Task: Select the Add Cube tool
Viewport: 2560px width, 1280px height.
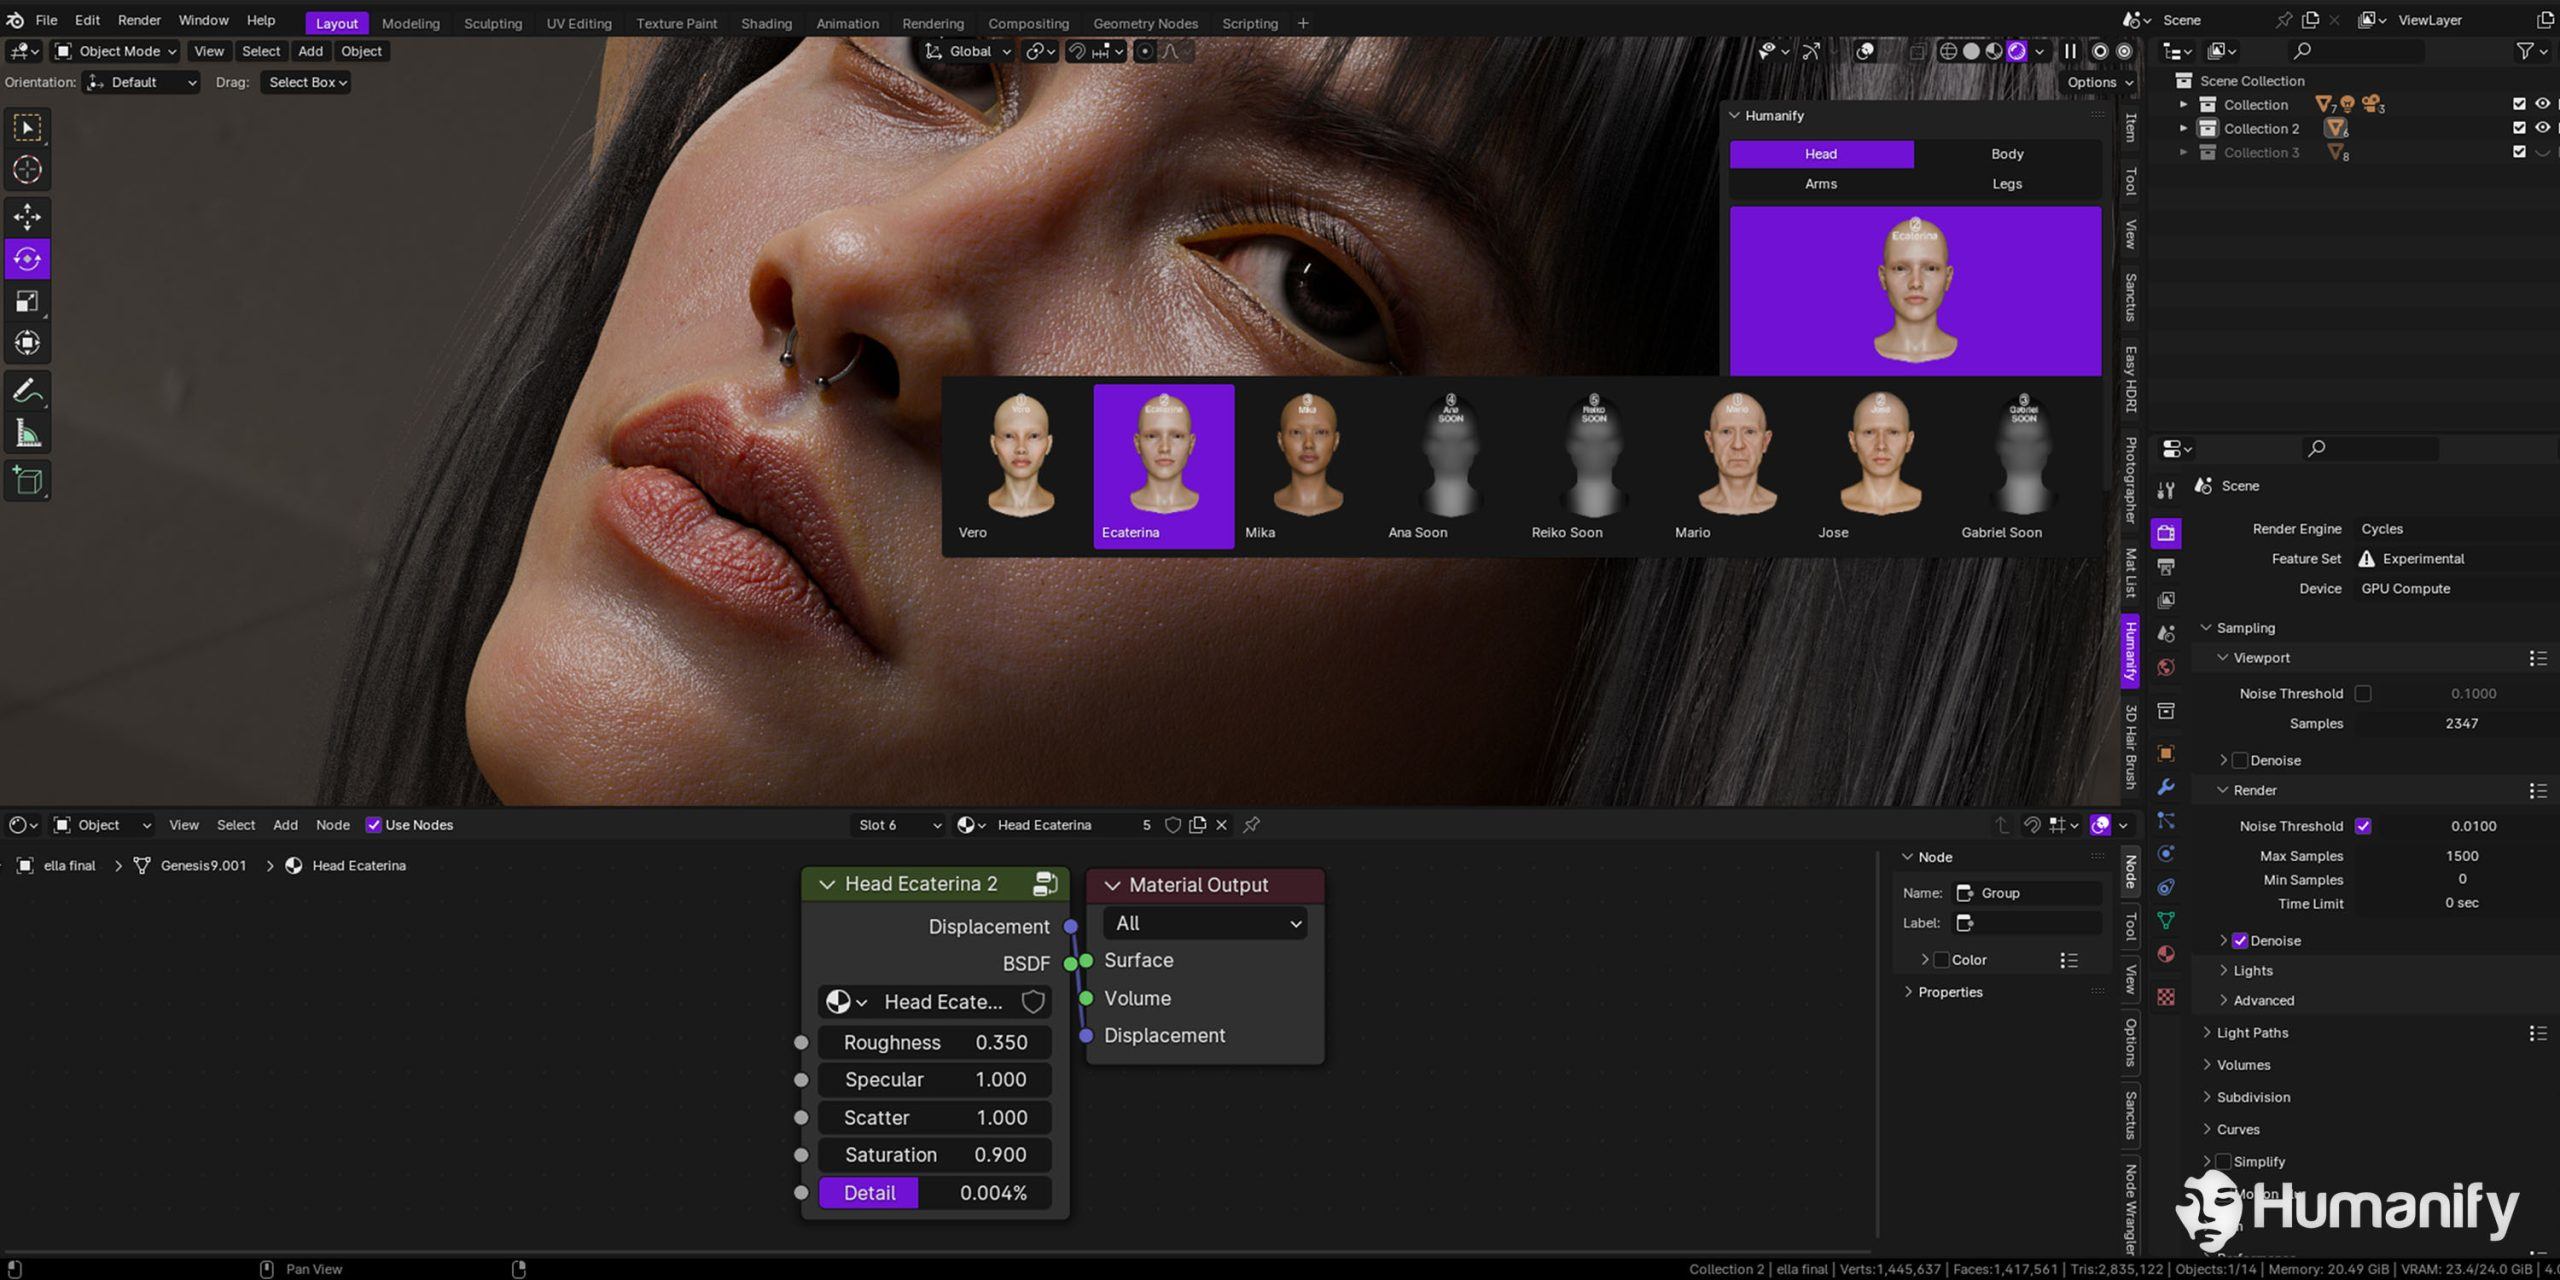Action: coord(27,481)
